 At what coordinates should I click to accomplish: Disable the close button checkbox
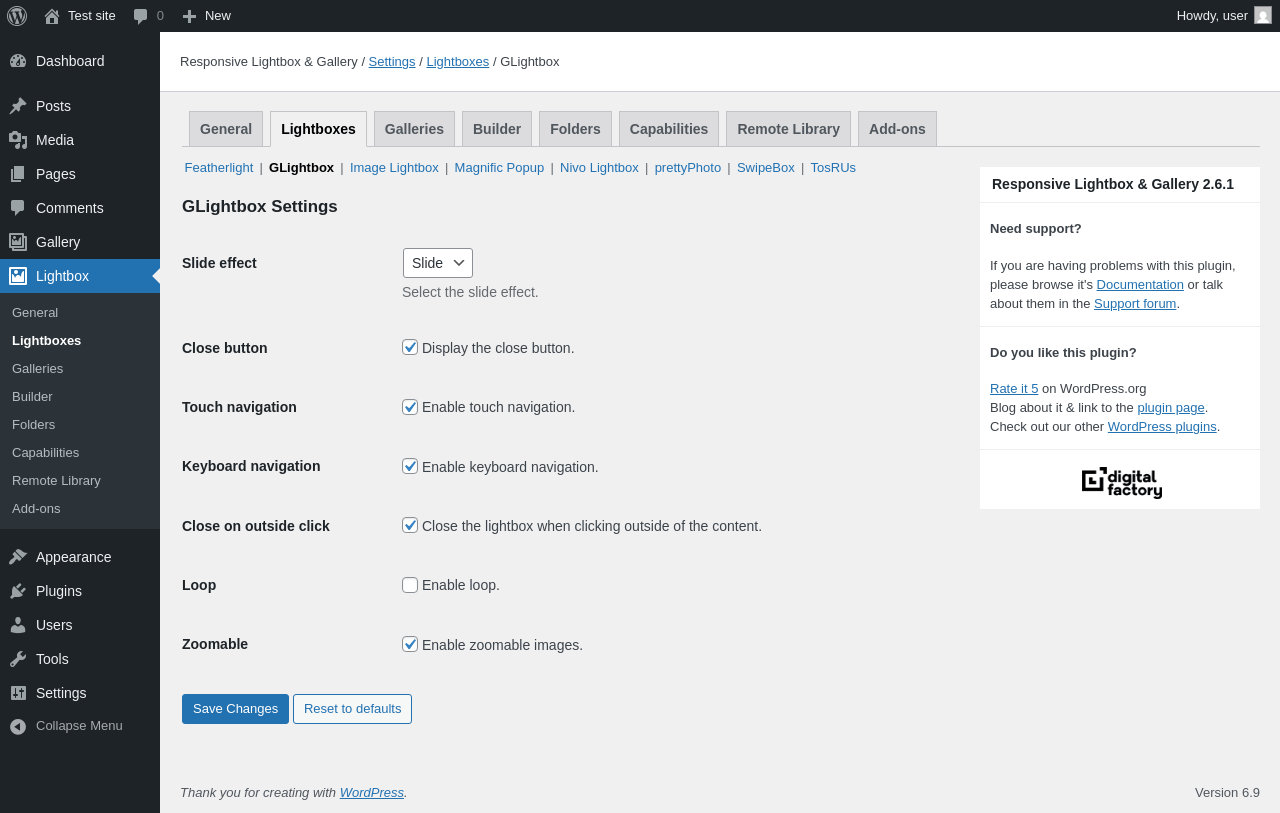pyautogui.click(x=410, y=347)
